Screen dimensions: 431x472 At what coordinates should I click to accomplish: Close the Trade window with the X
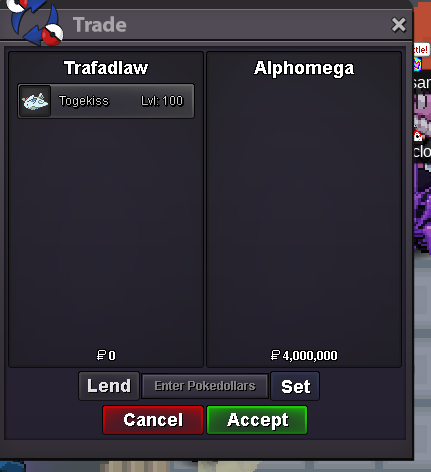(398, 25)
